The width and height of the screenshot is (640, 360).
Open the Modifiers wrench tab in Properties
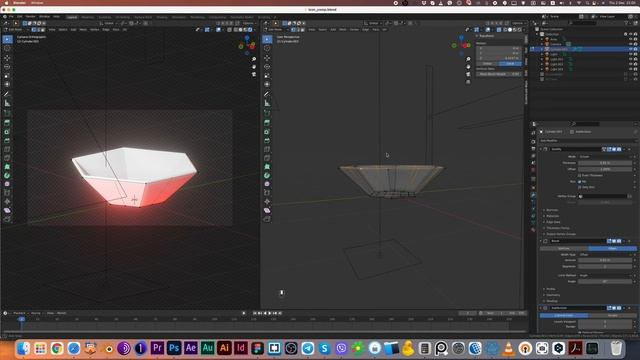(533, 196)
